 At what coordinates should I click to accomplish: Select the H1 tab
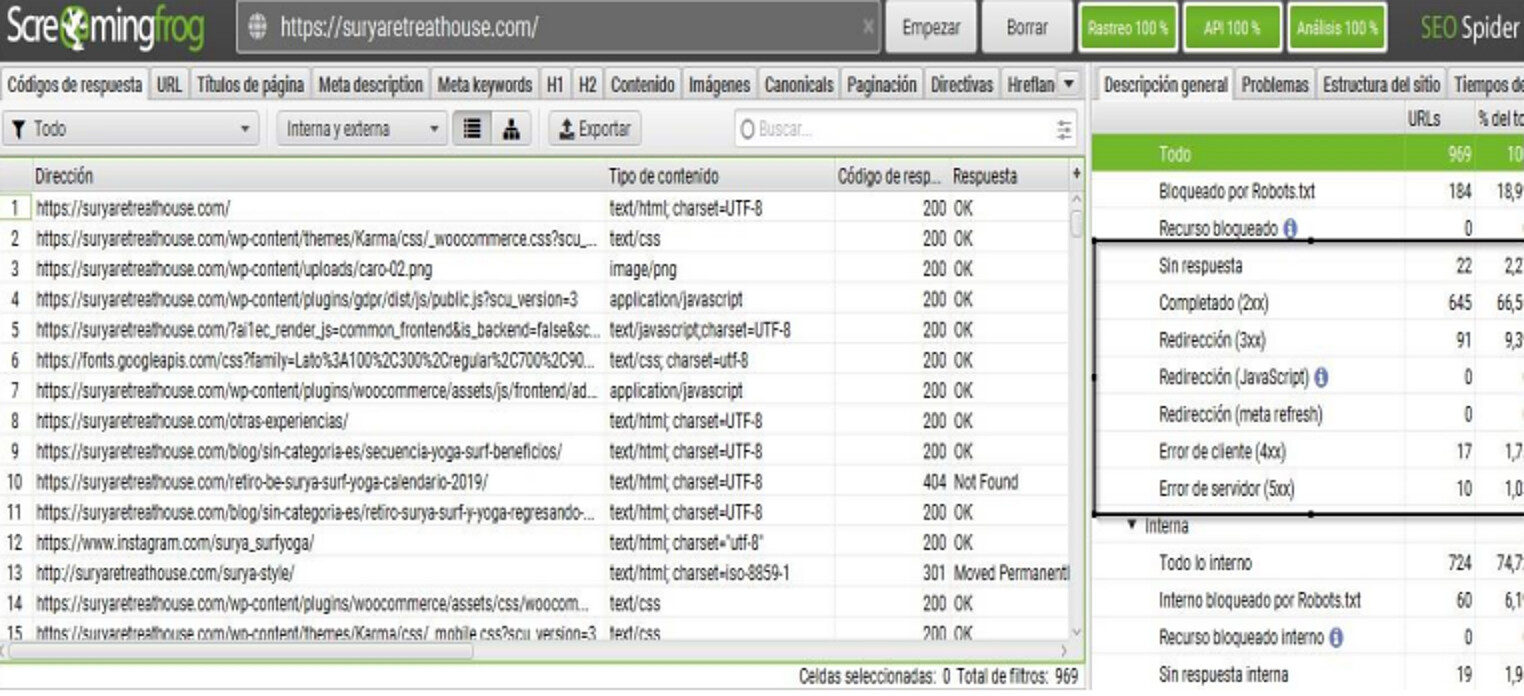(555, 85)
